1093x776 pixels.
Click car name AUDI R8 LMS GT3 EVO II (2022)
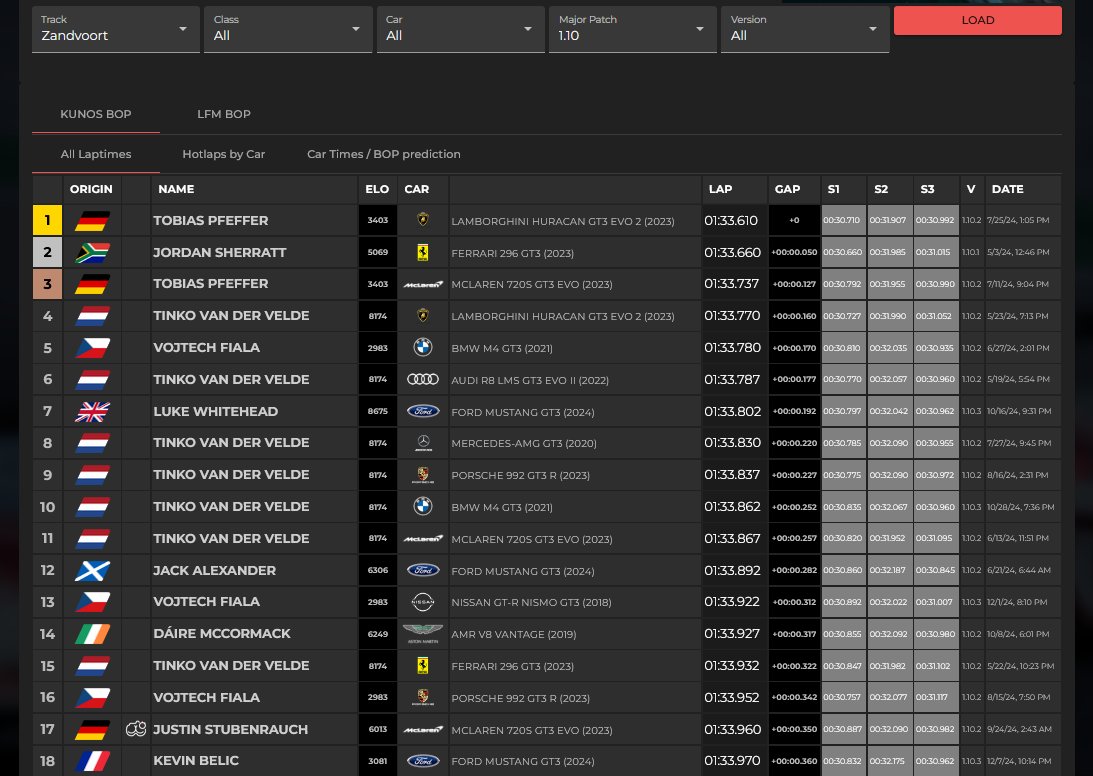(530, 380)
